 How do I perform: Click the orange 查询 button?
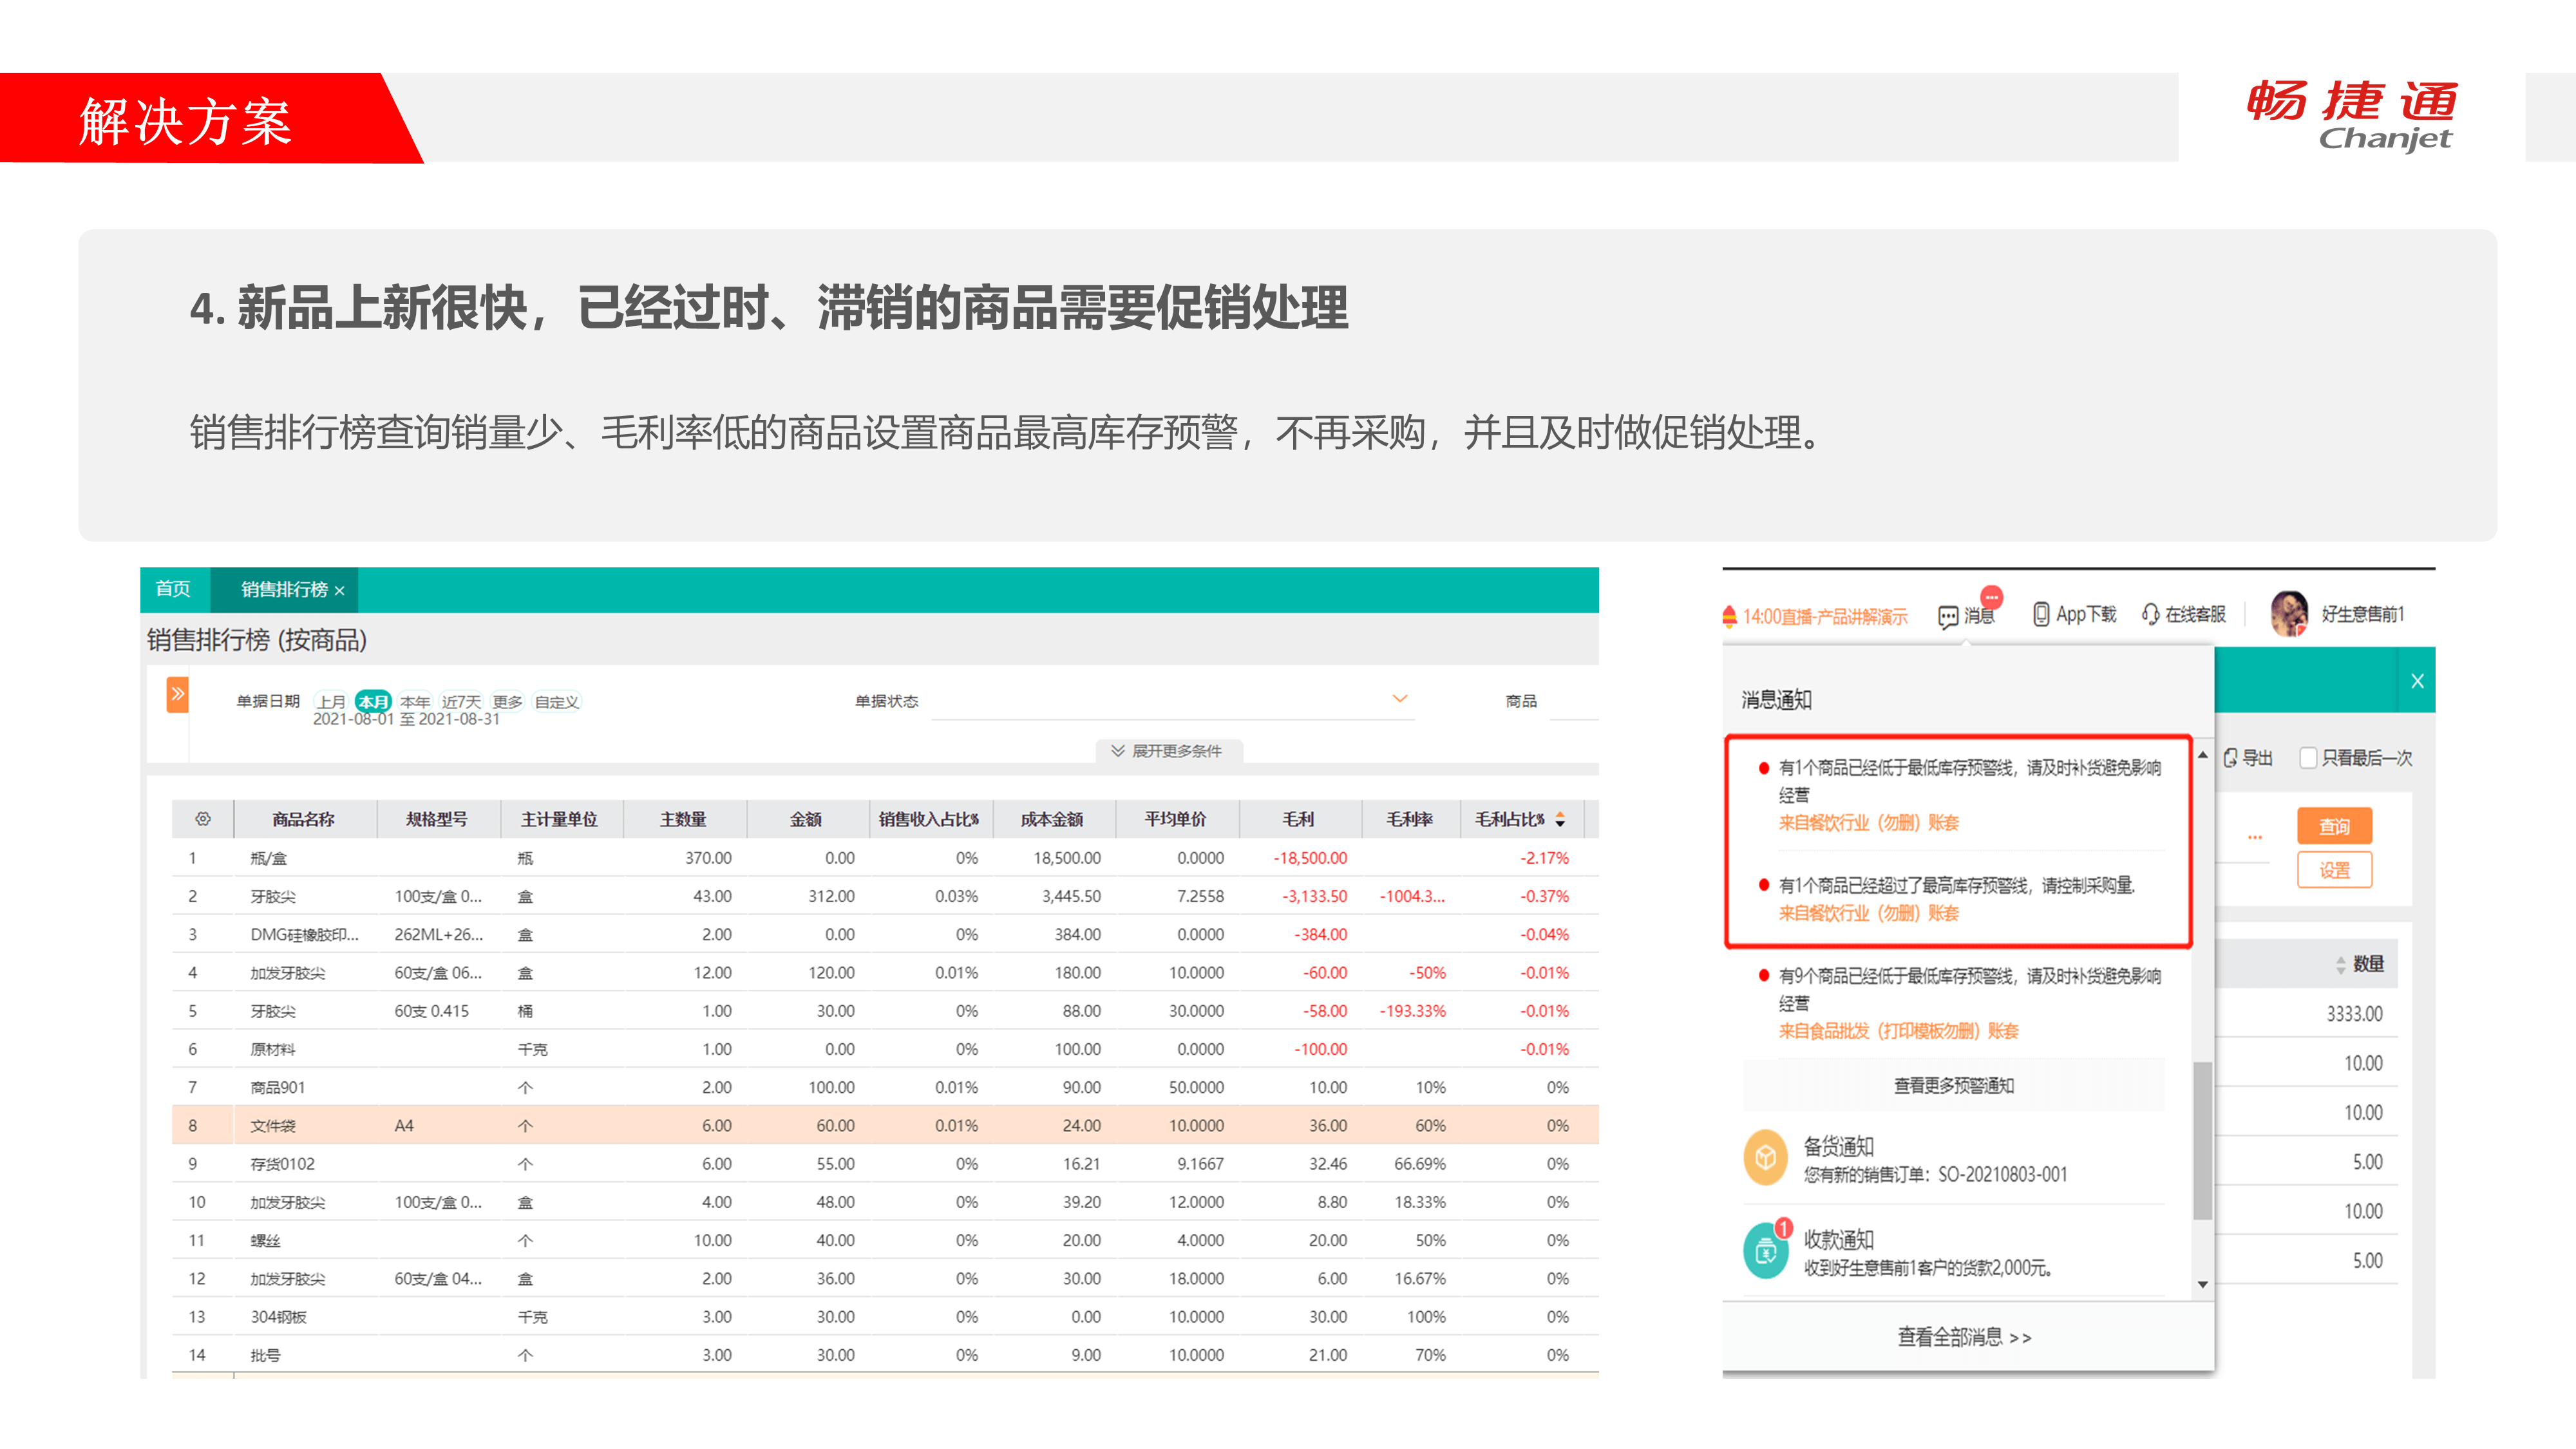2334,826
